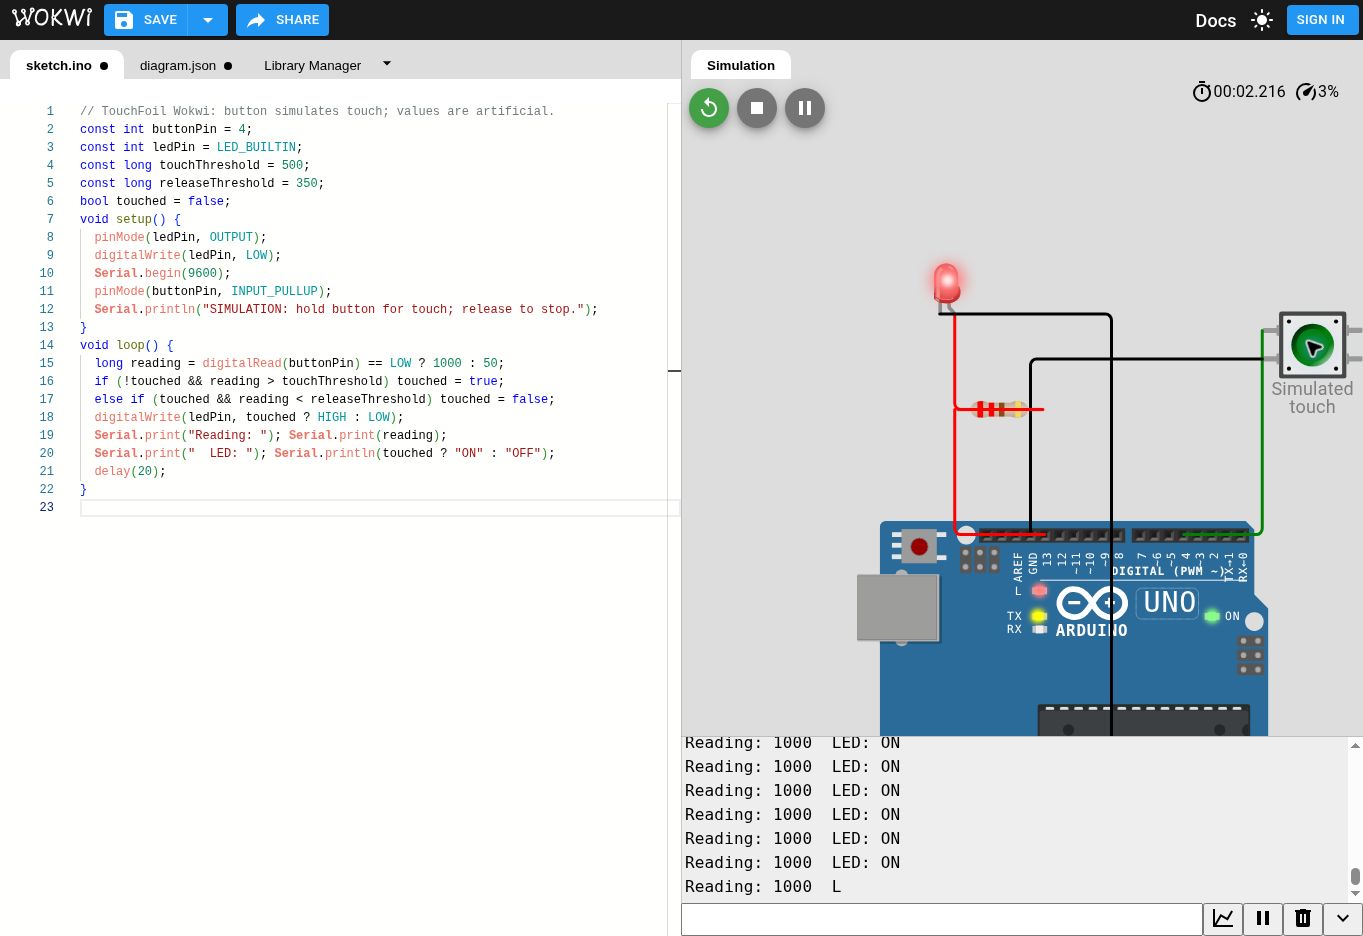
Task: Click the ON power LED on Arduino
Action: [x=1212, y=616]
